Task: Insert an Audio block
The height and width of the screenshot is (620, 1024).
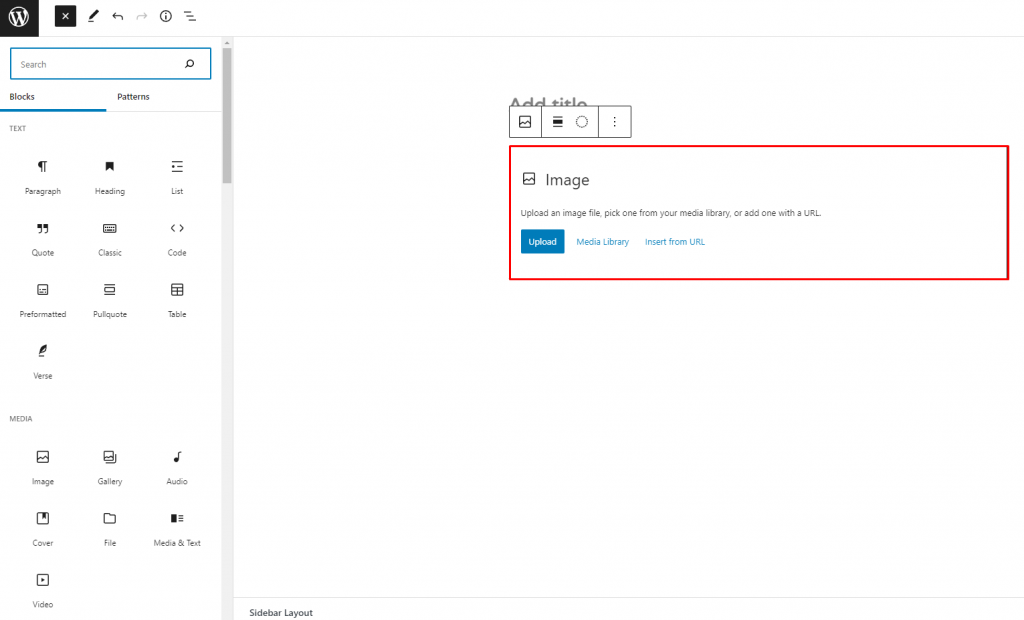Action: tap(177, 467)
